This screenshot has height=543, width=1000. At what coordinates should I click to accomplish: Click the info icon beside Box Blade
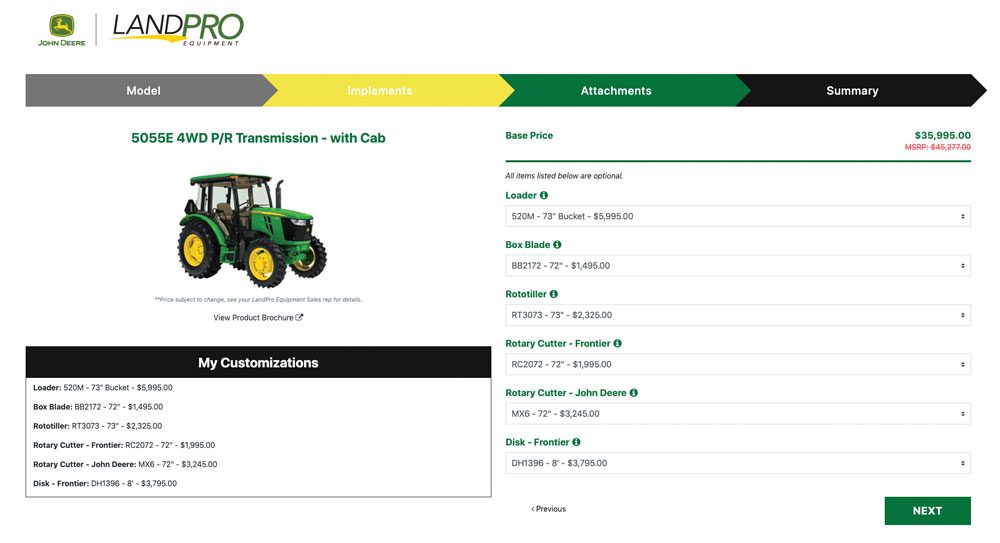pyautogui.click(x=557, y=245)
